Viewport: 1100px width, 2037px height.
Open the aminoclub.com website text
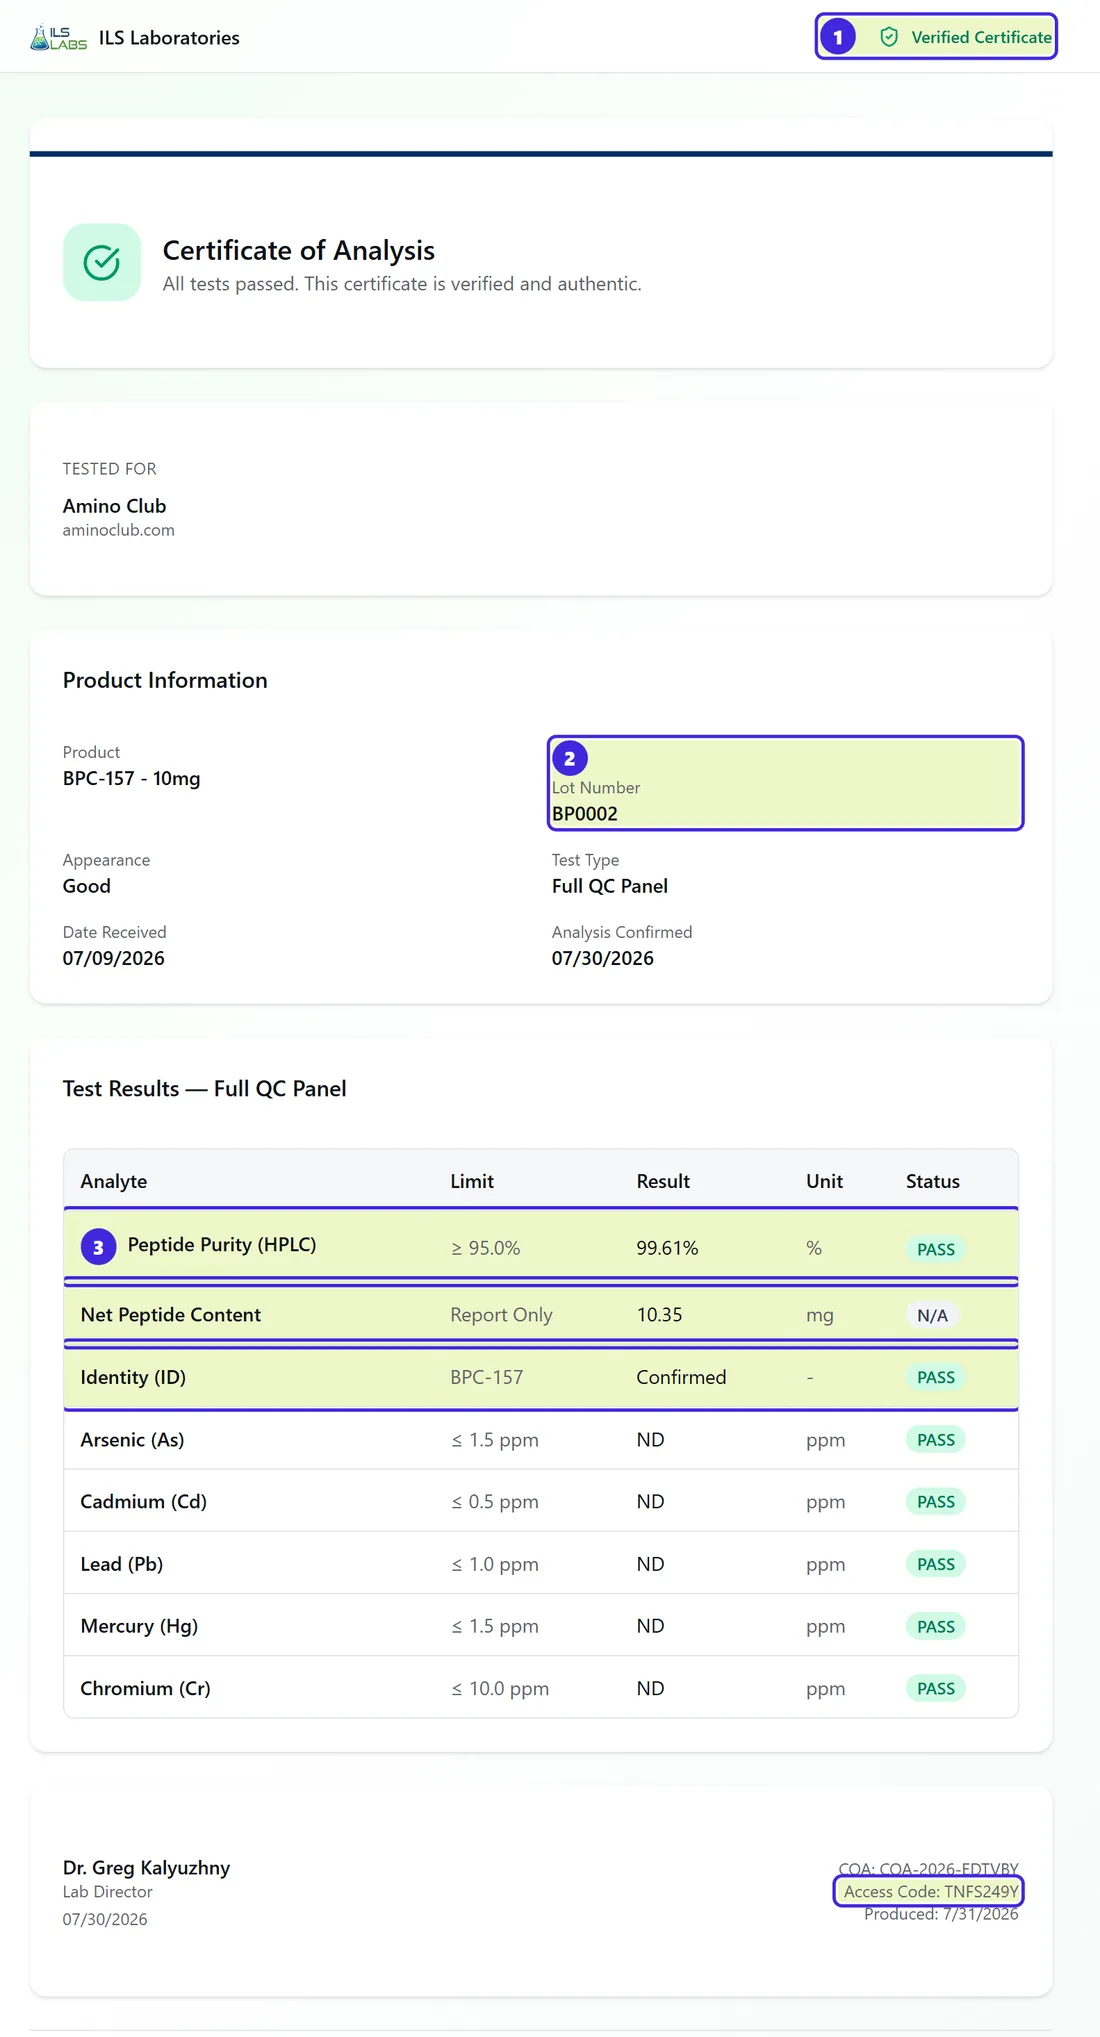click(x=118, y=530)
